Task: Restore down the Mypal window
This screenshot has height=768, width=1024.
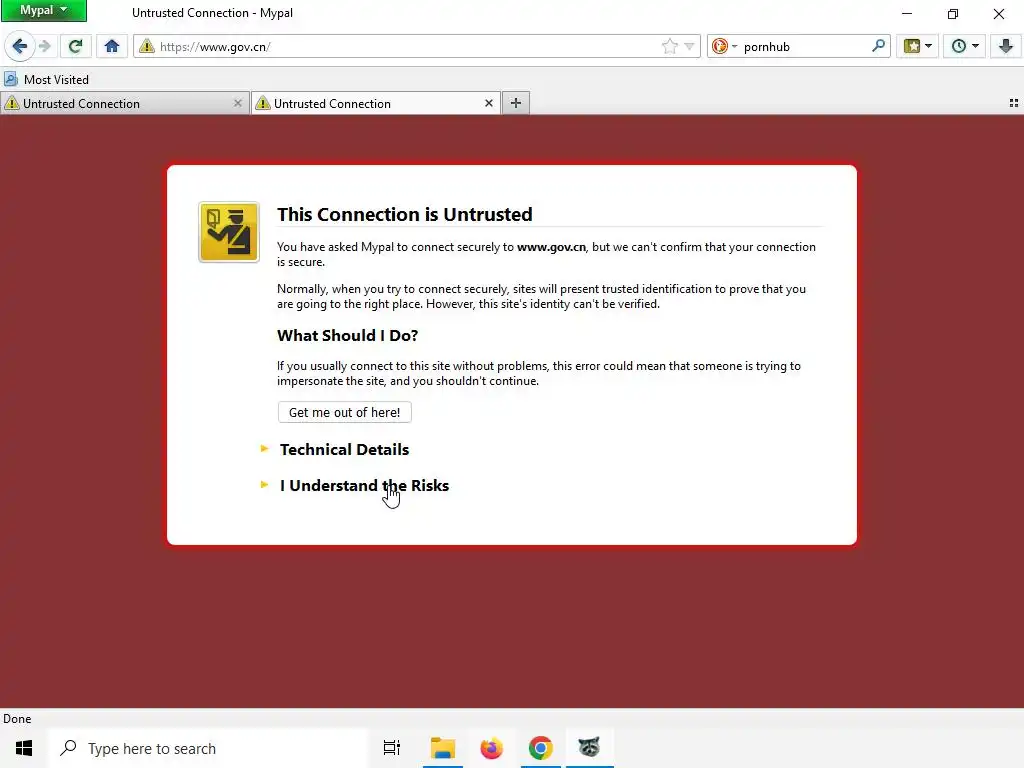Action: click(x=953, y=13)
